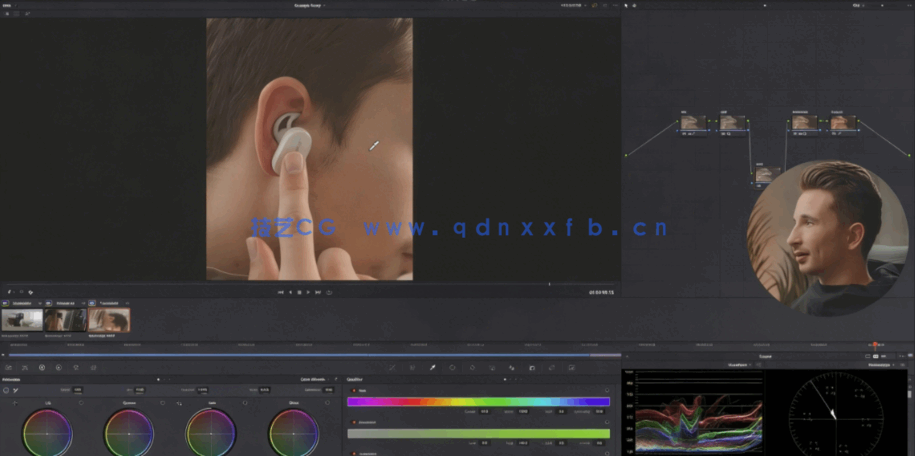Open the Vectorscope scope type dropdown
Image resolution: width=915 pixels, height=456 pixels.
coord(882,365)
